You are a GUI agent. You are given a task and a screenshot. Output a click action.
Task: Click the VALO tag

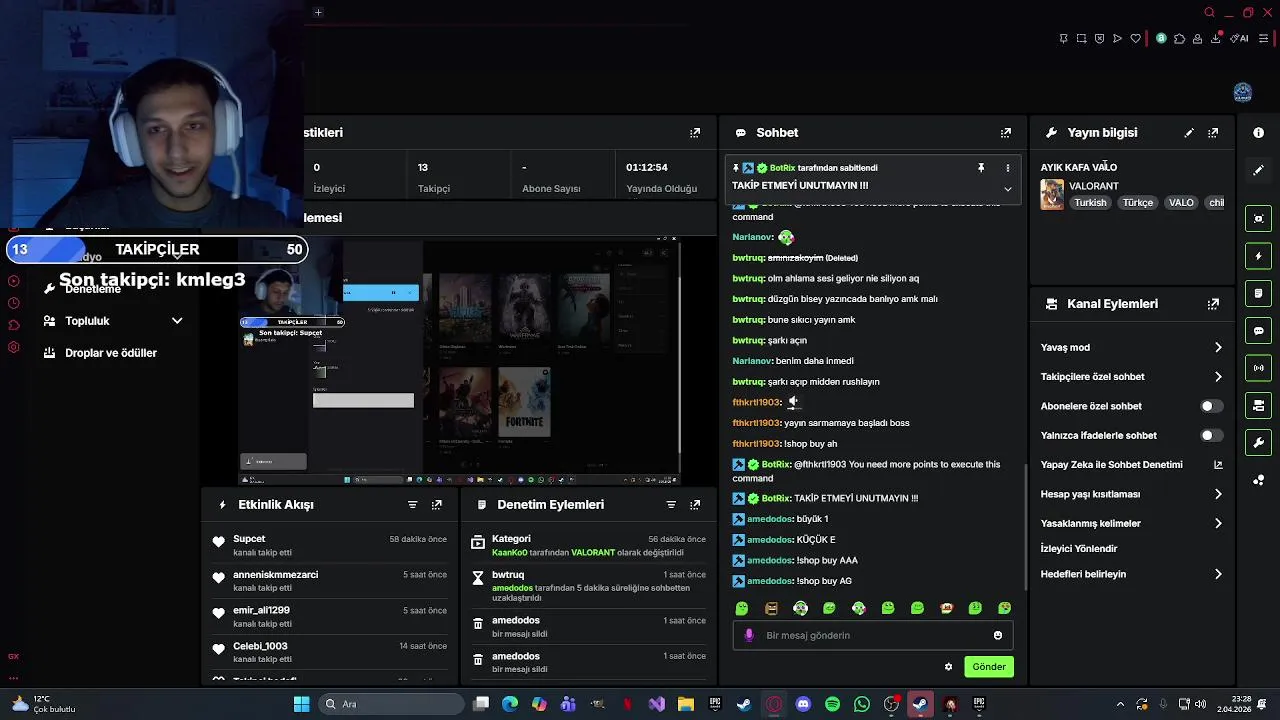(1181, 203)
